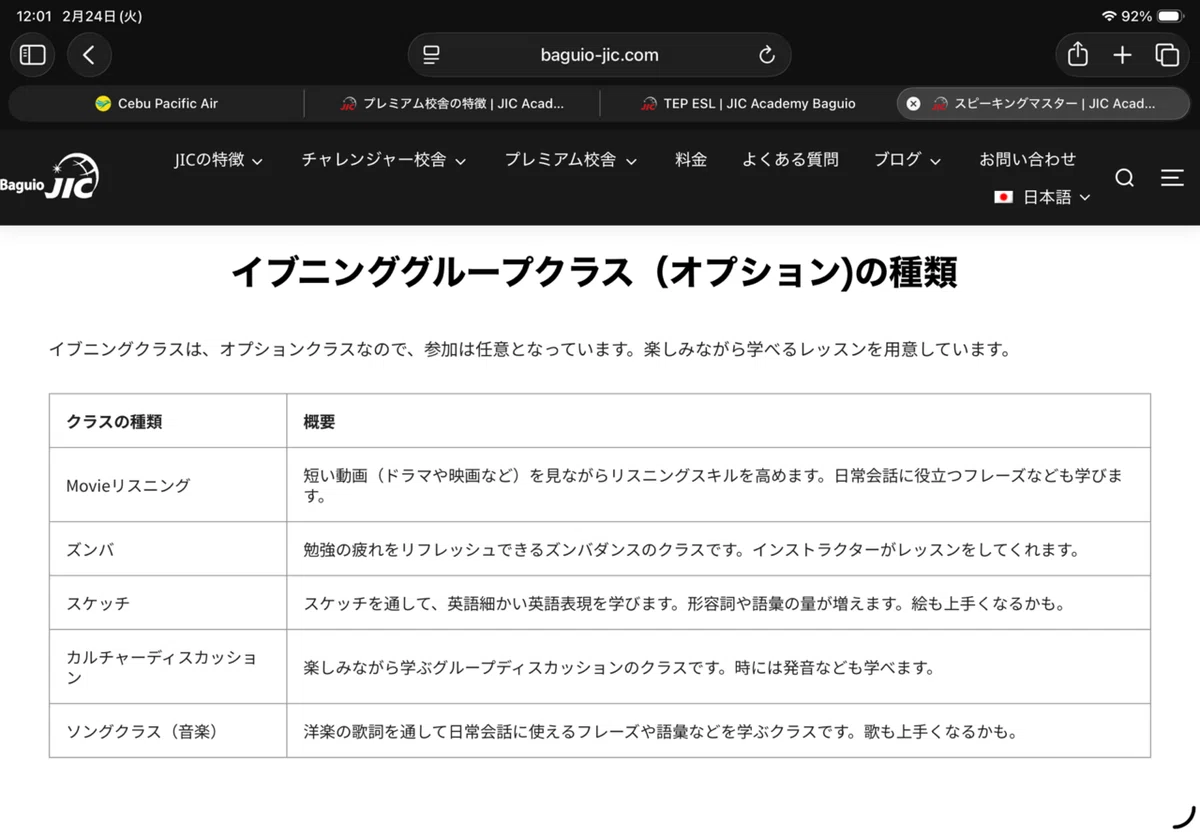Open the site search magnifier
This screenshot has height=833, width=1200.
[x=1125, y=178]
